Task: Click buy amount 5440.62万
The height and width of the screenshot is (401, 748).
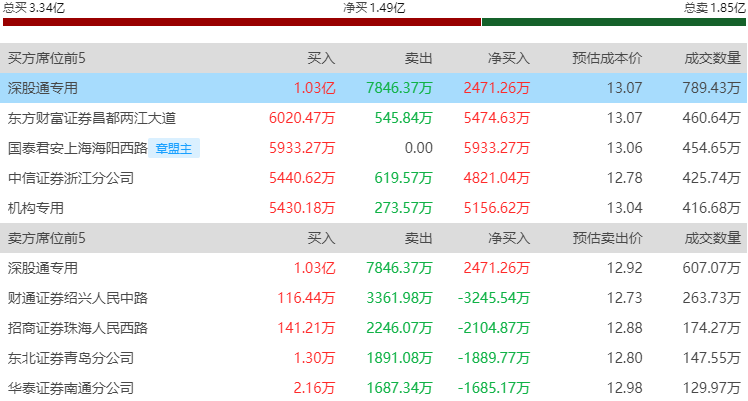Action: point(302,178)
